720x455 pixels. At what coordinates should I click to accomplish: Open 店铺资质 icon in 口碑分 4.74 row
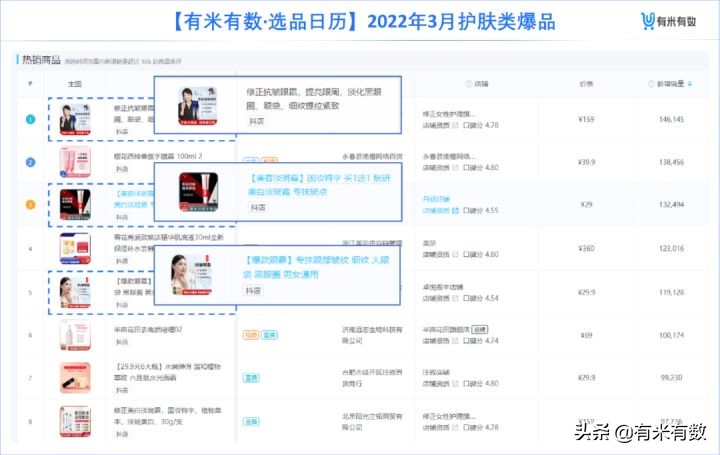click(455, 341)
